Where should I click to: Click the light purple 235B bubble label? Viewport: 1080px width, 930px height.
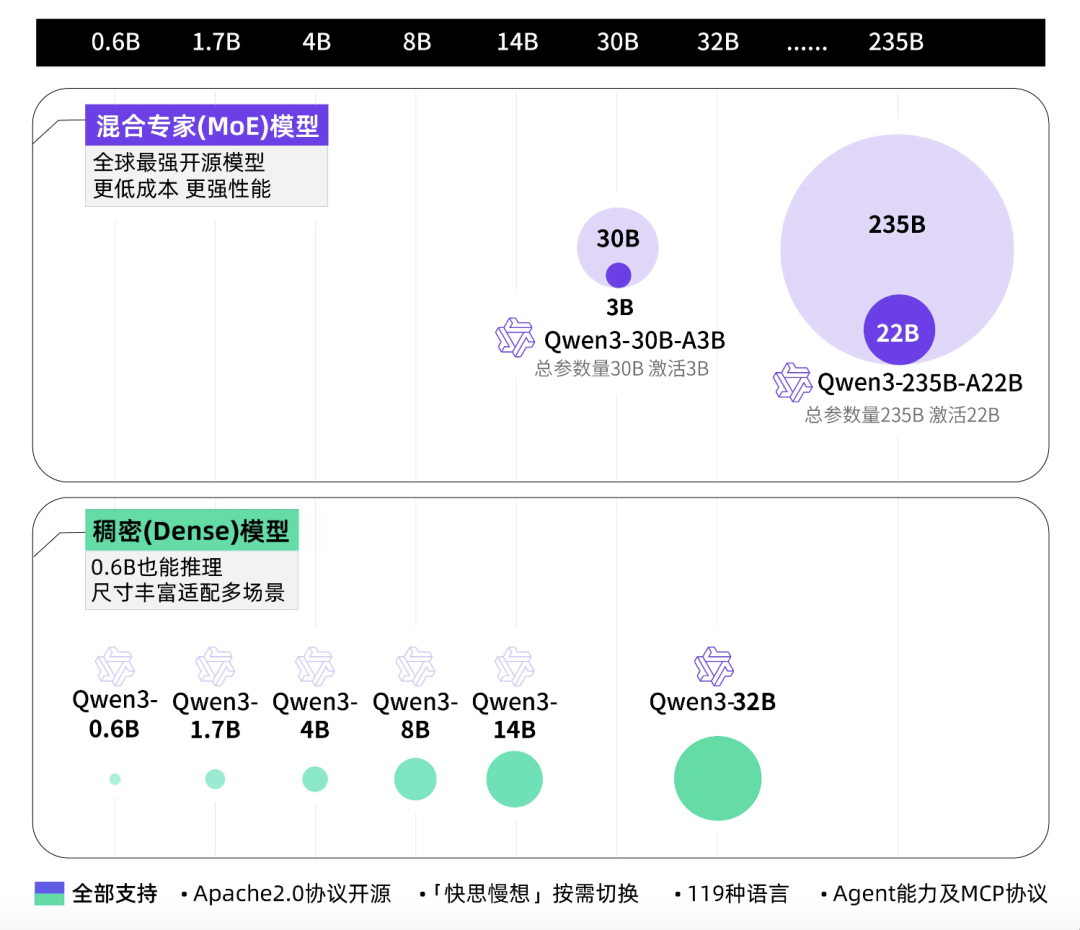tap(897, 225)
